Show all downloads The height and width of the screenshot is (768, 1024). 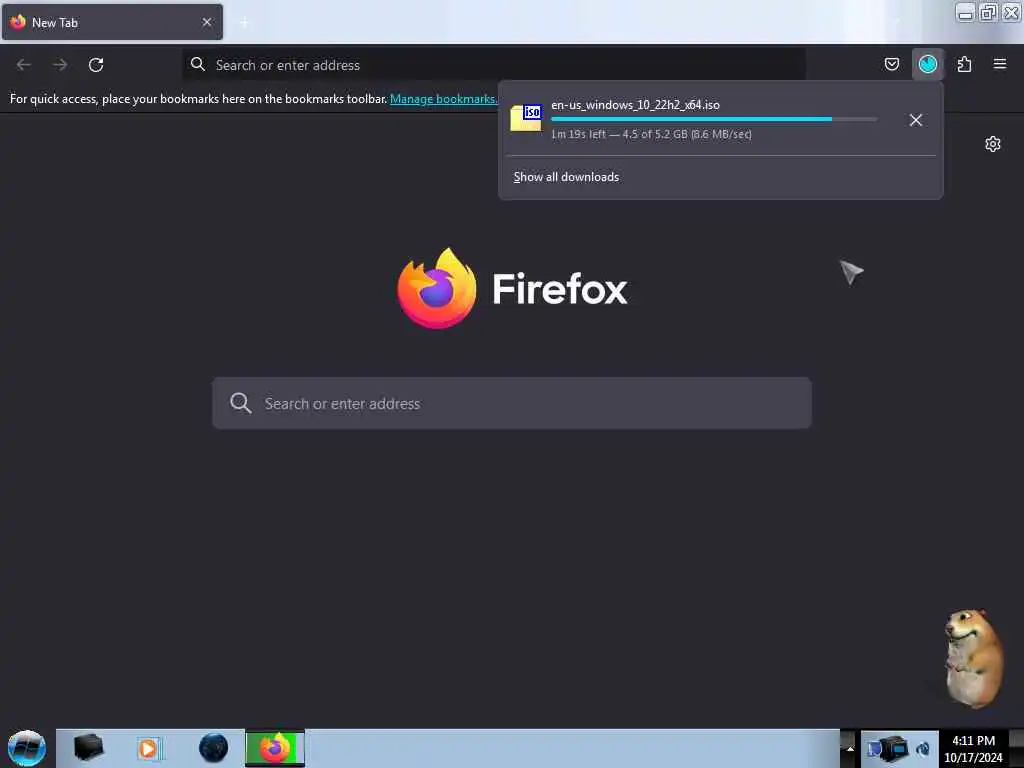coord(566,177)
